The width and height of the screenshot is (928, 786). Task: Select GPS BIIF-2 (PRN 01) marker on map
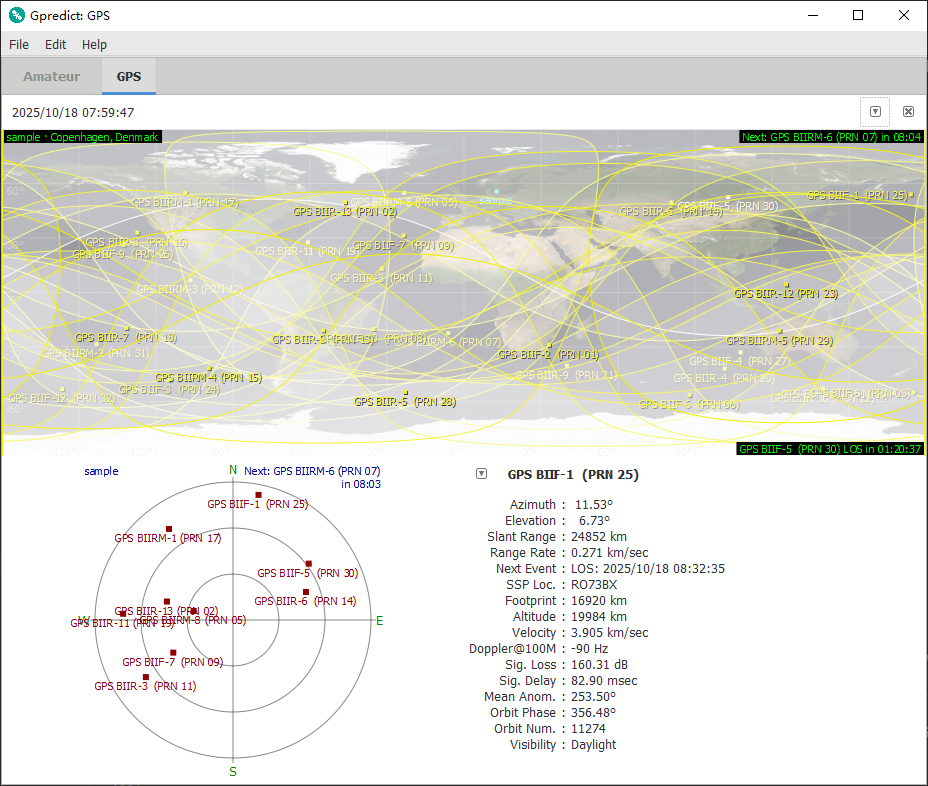tap(549, 346)
